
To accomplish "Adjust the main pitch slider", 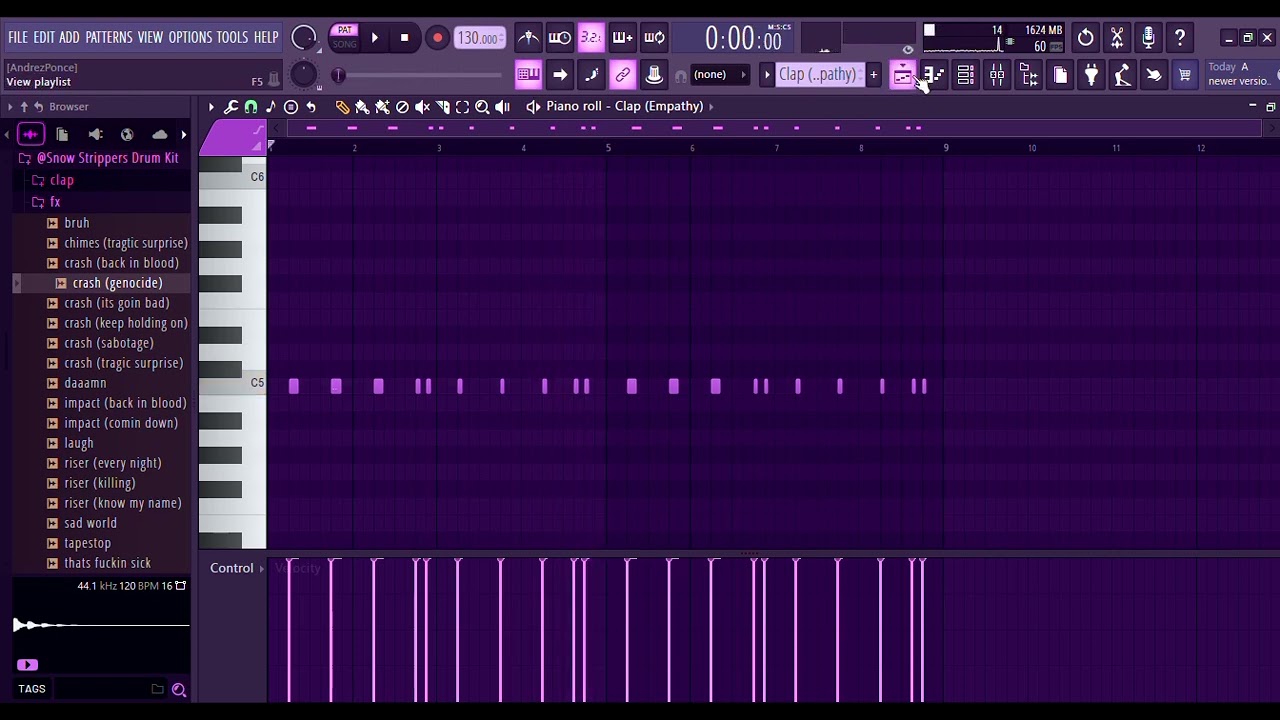I will point(420,75).
